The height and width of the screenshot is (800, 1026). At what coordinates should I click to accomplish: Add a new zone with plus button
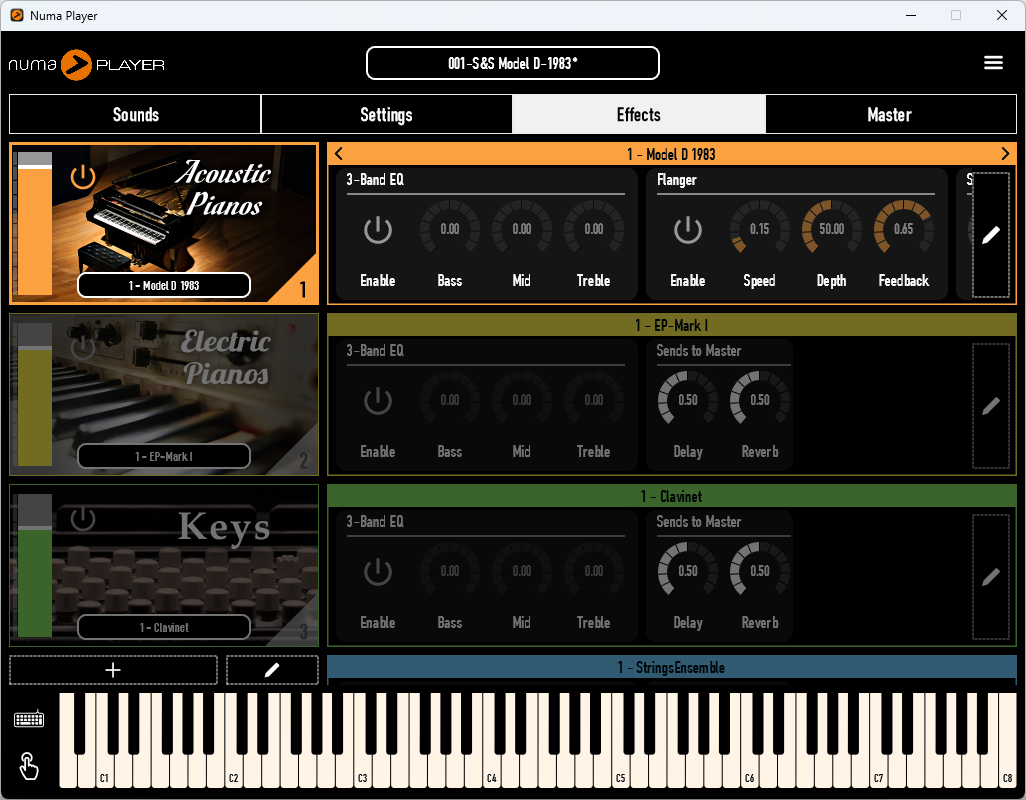[113, 670]
